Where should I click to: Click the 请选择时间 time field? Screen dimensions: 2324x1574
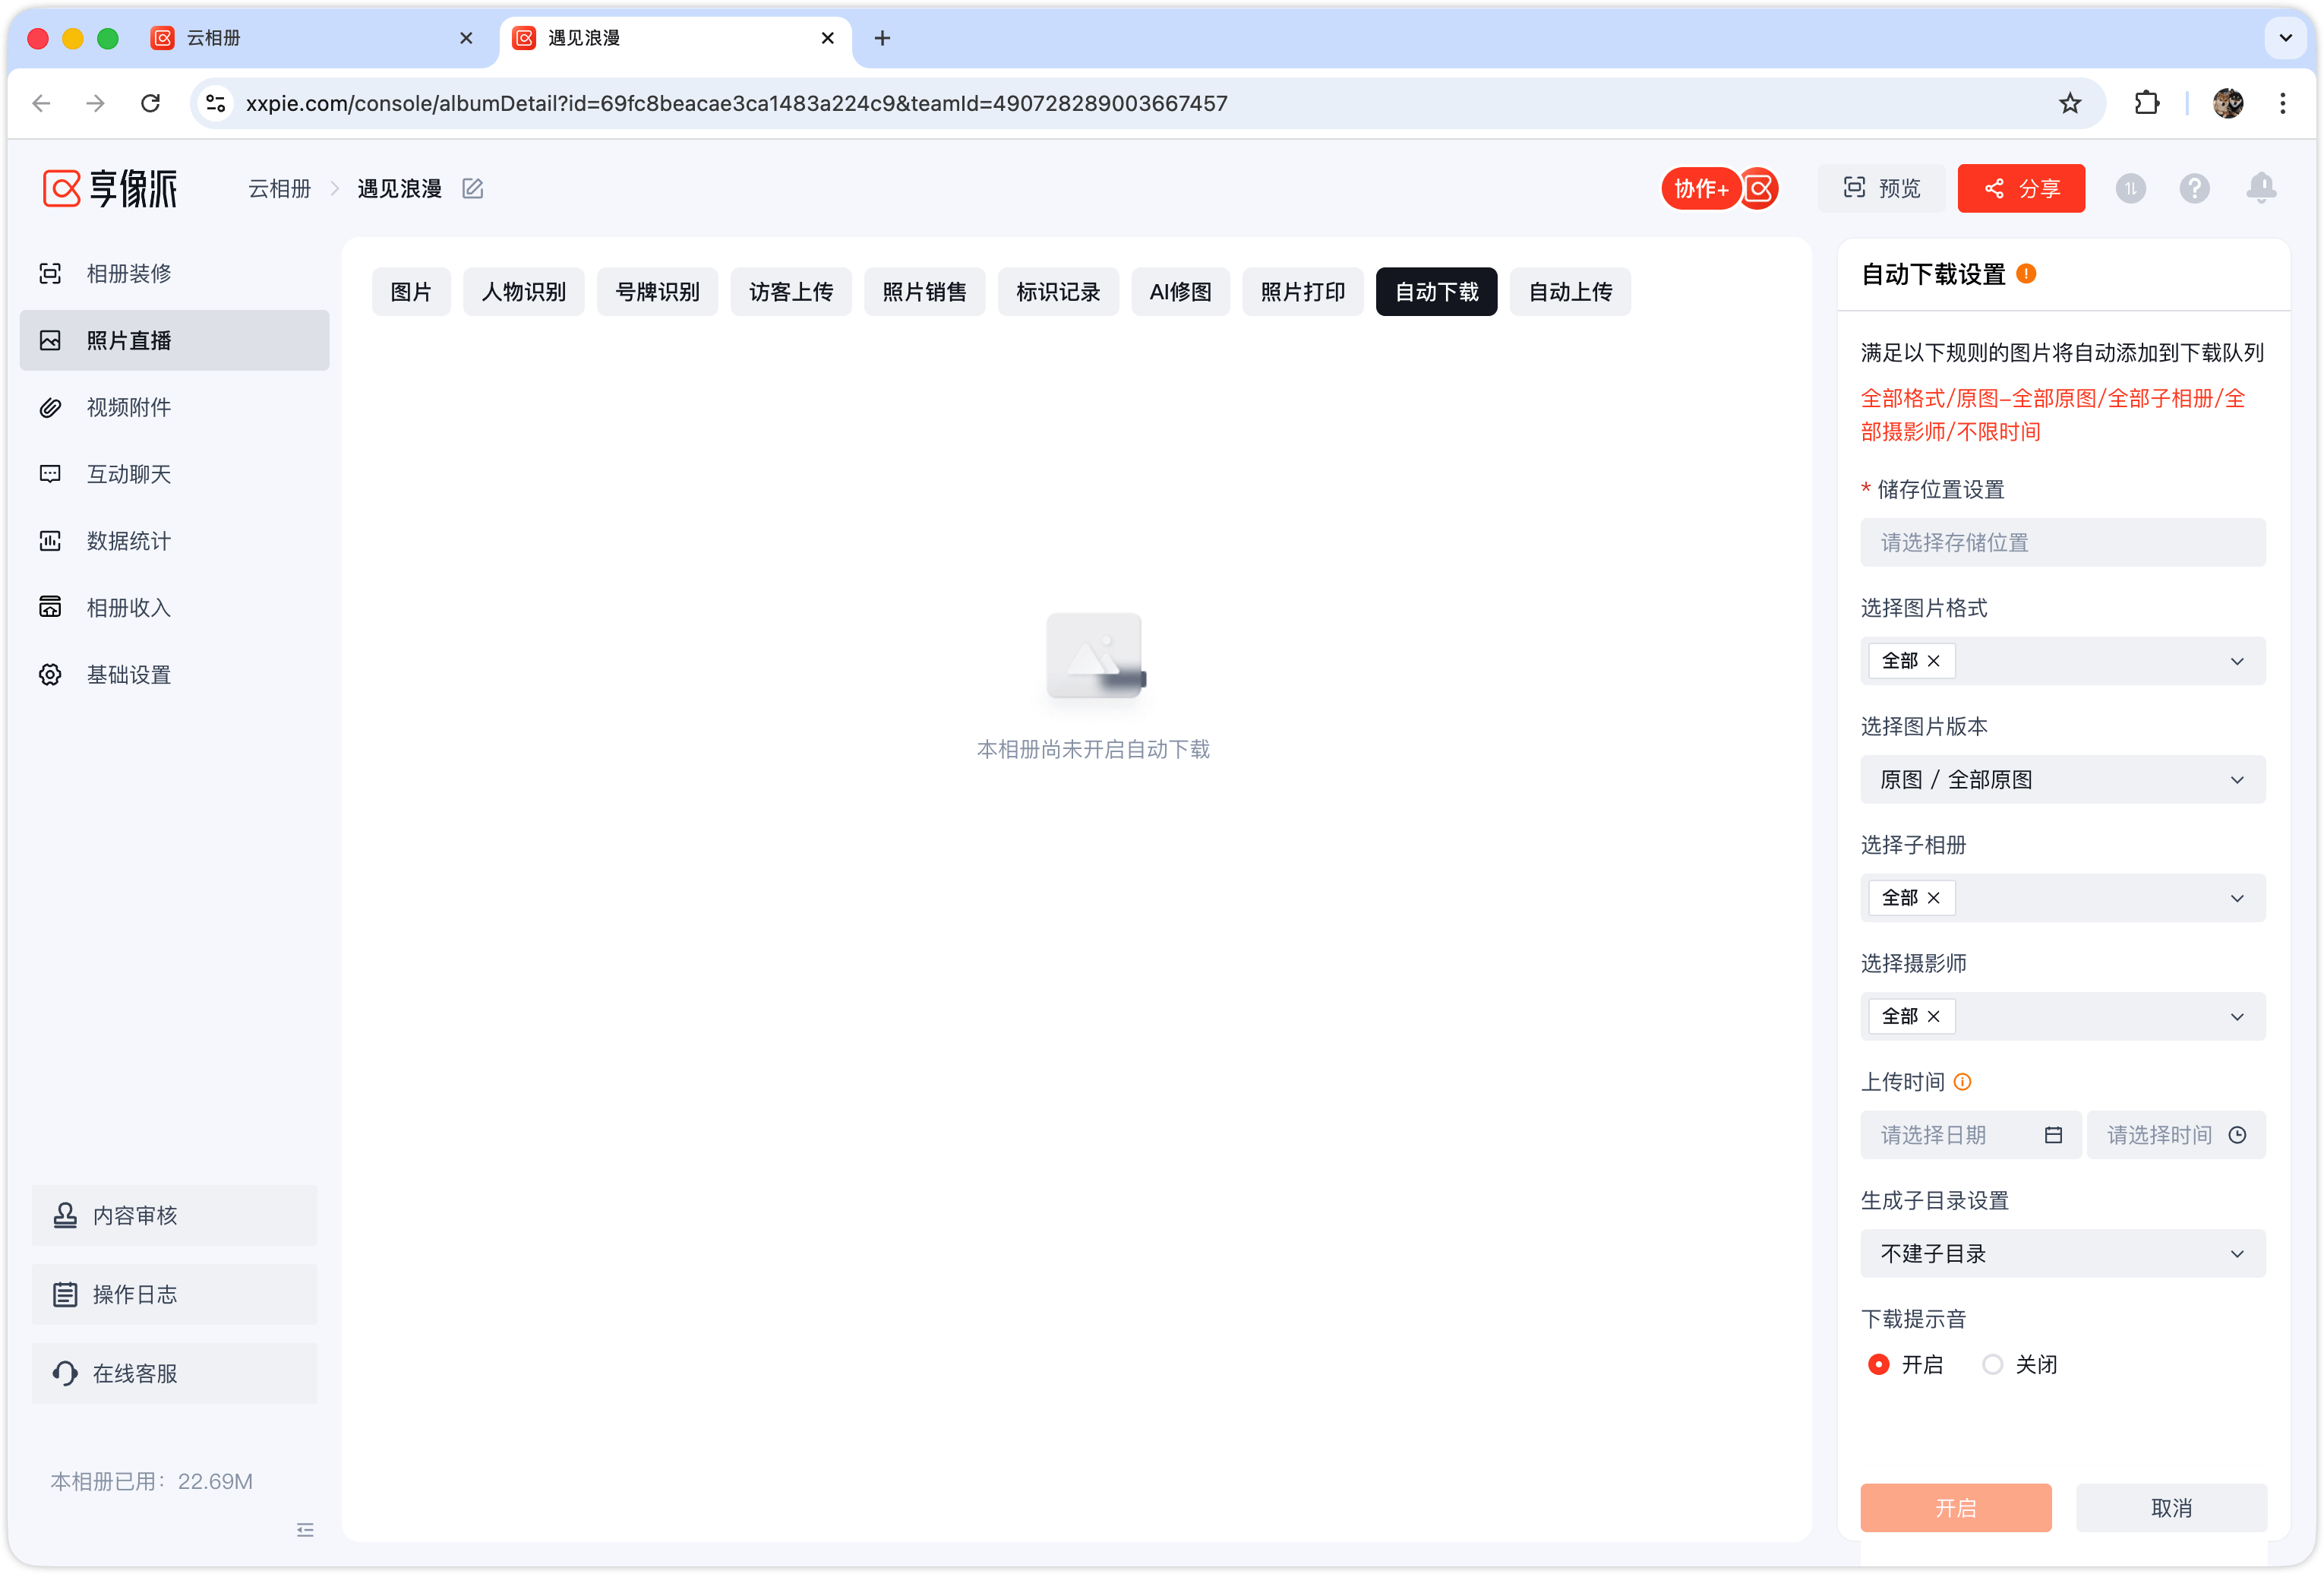click(2177, 1135)
